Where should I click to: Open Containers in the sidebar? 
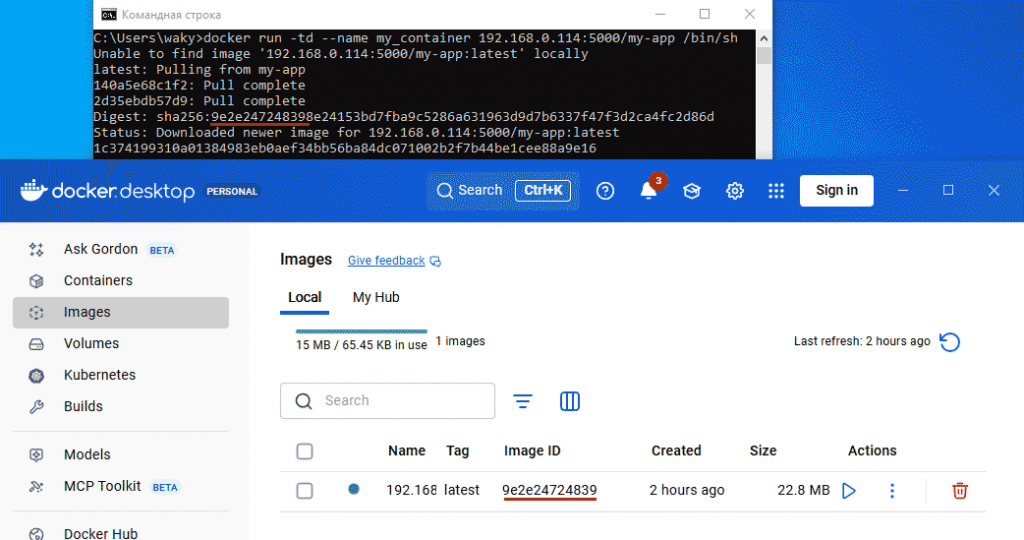[98, 281]
